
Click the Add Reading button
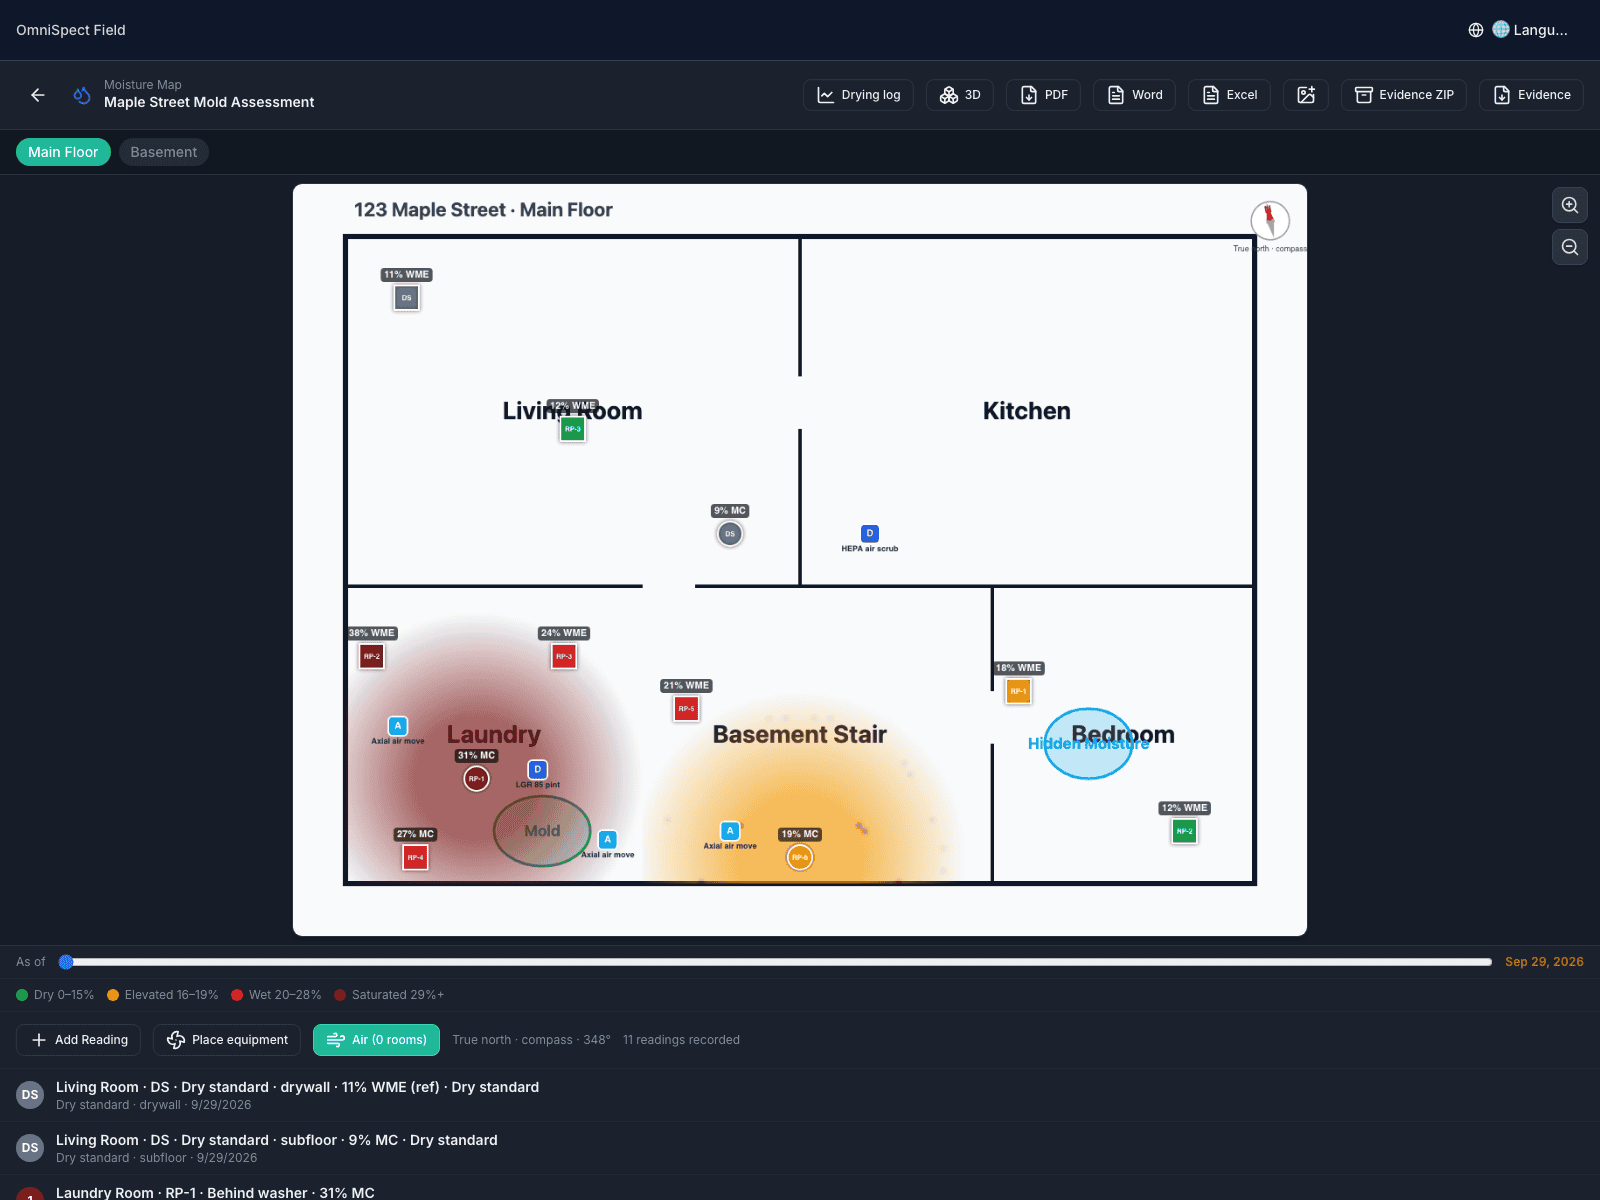(79, 1040)
